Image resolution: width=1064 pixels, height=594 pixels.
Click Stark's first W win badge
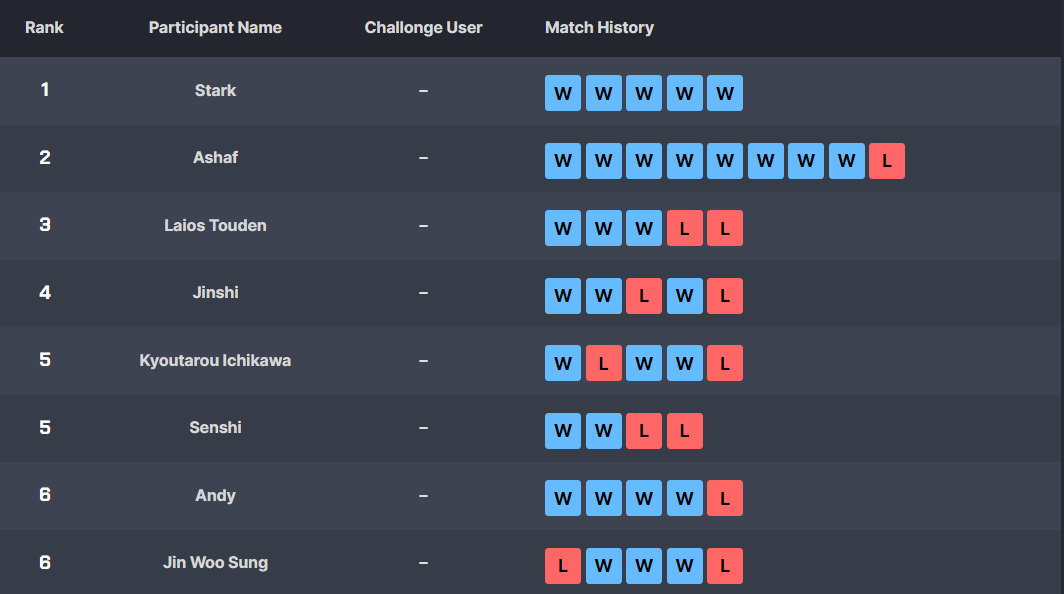click(x=563, y=93)
